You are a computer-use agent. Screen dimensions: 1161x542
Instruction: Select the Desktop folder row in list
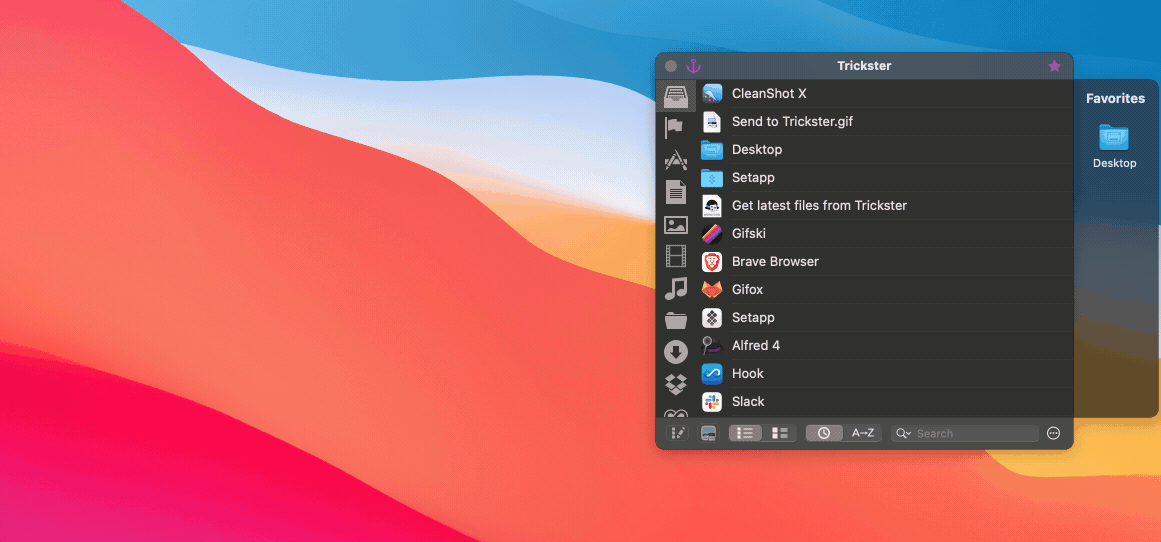(x=885, y=150)
